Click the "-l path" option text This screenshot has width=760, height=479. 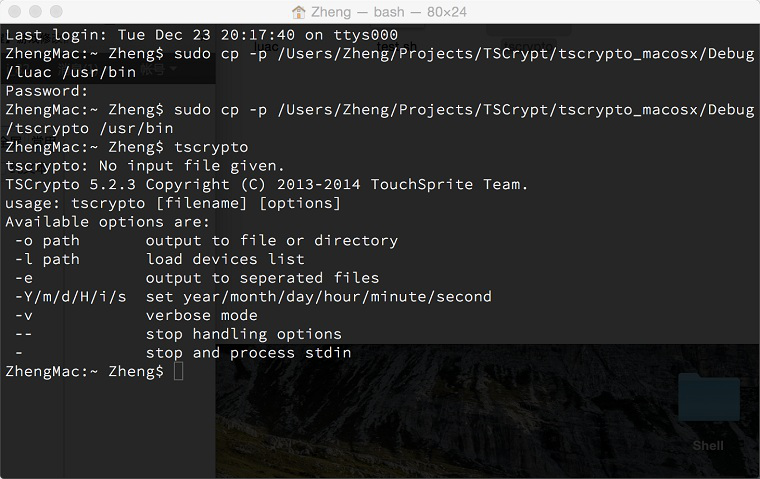click(47, 259)
